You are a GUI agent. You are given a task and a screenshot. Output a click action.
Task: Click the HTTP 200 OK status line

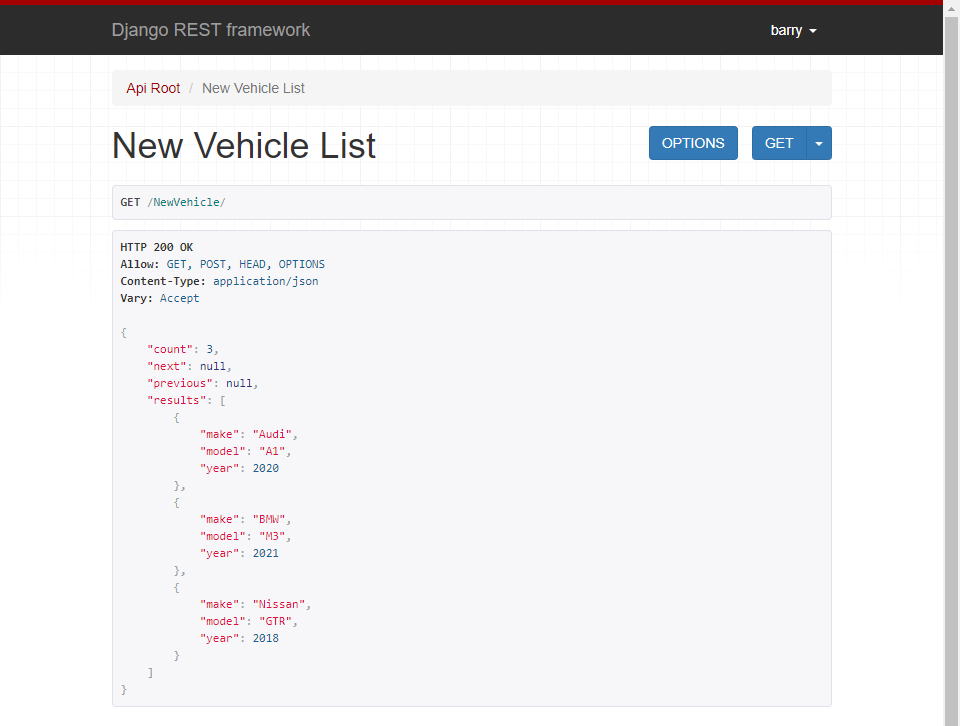(x=157, y=247)
